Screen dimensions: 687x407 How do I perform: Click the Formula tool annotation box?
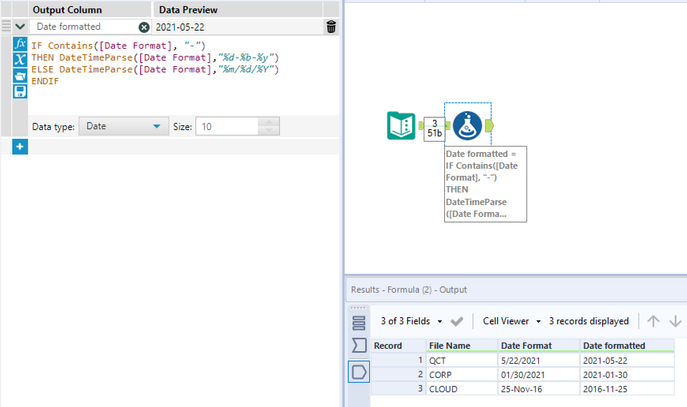pyautogui.click(x=485, y=184)
